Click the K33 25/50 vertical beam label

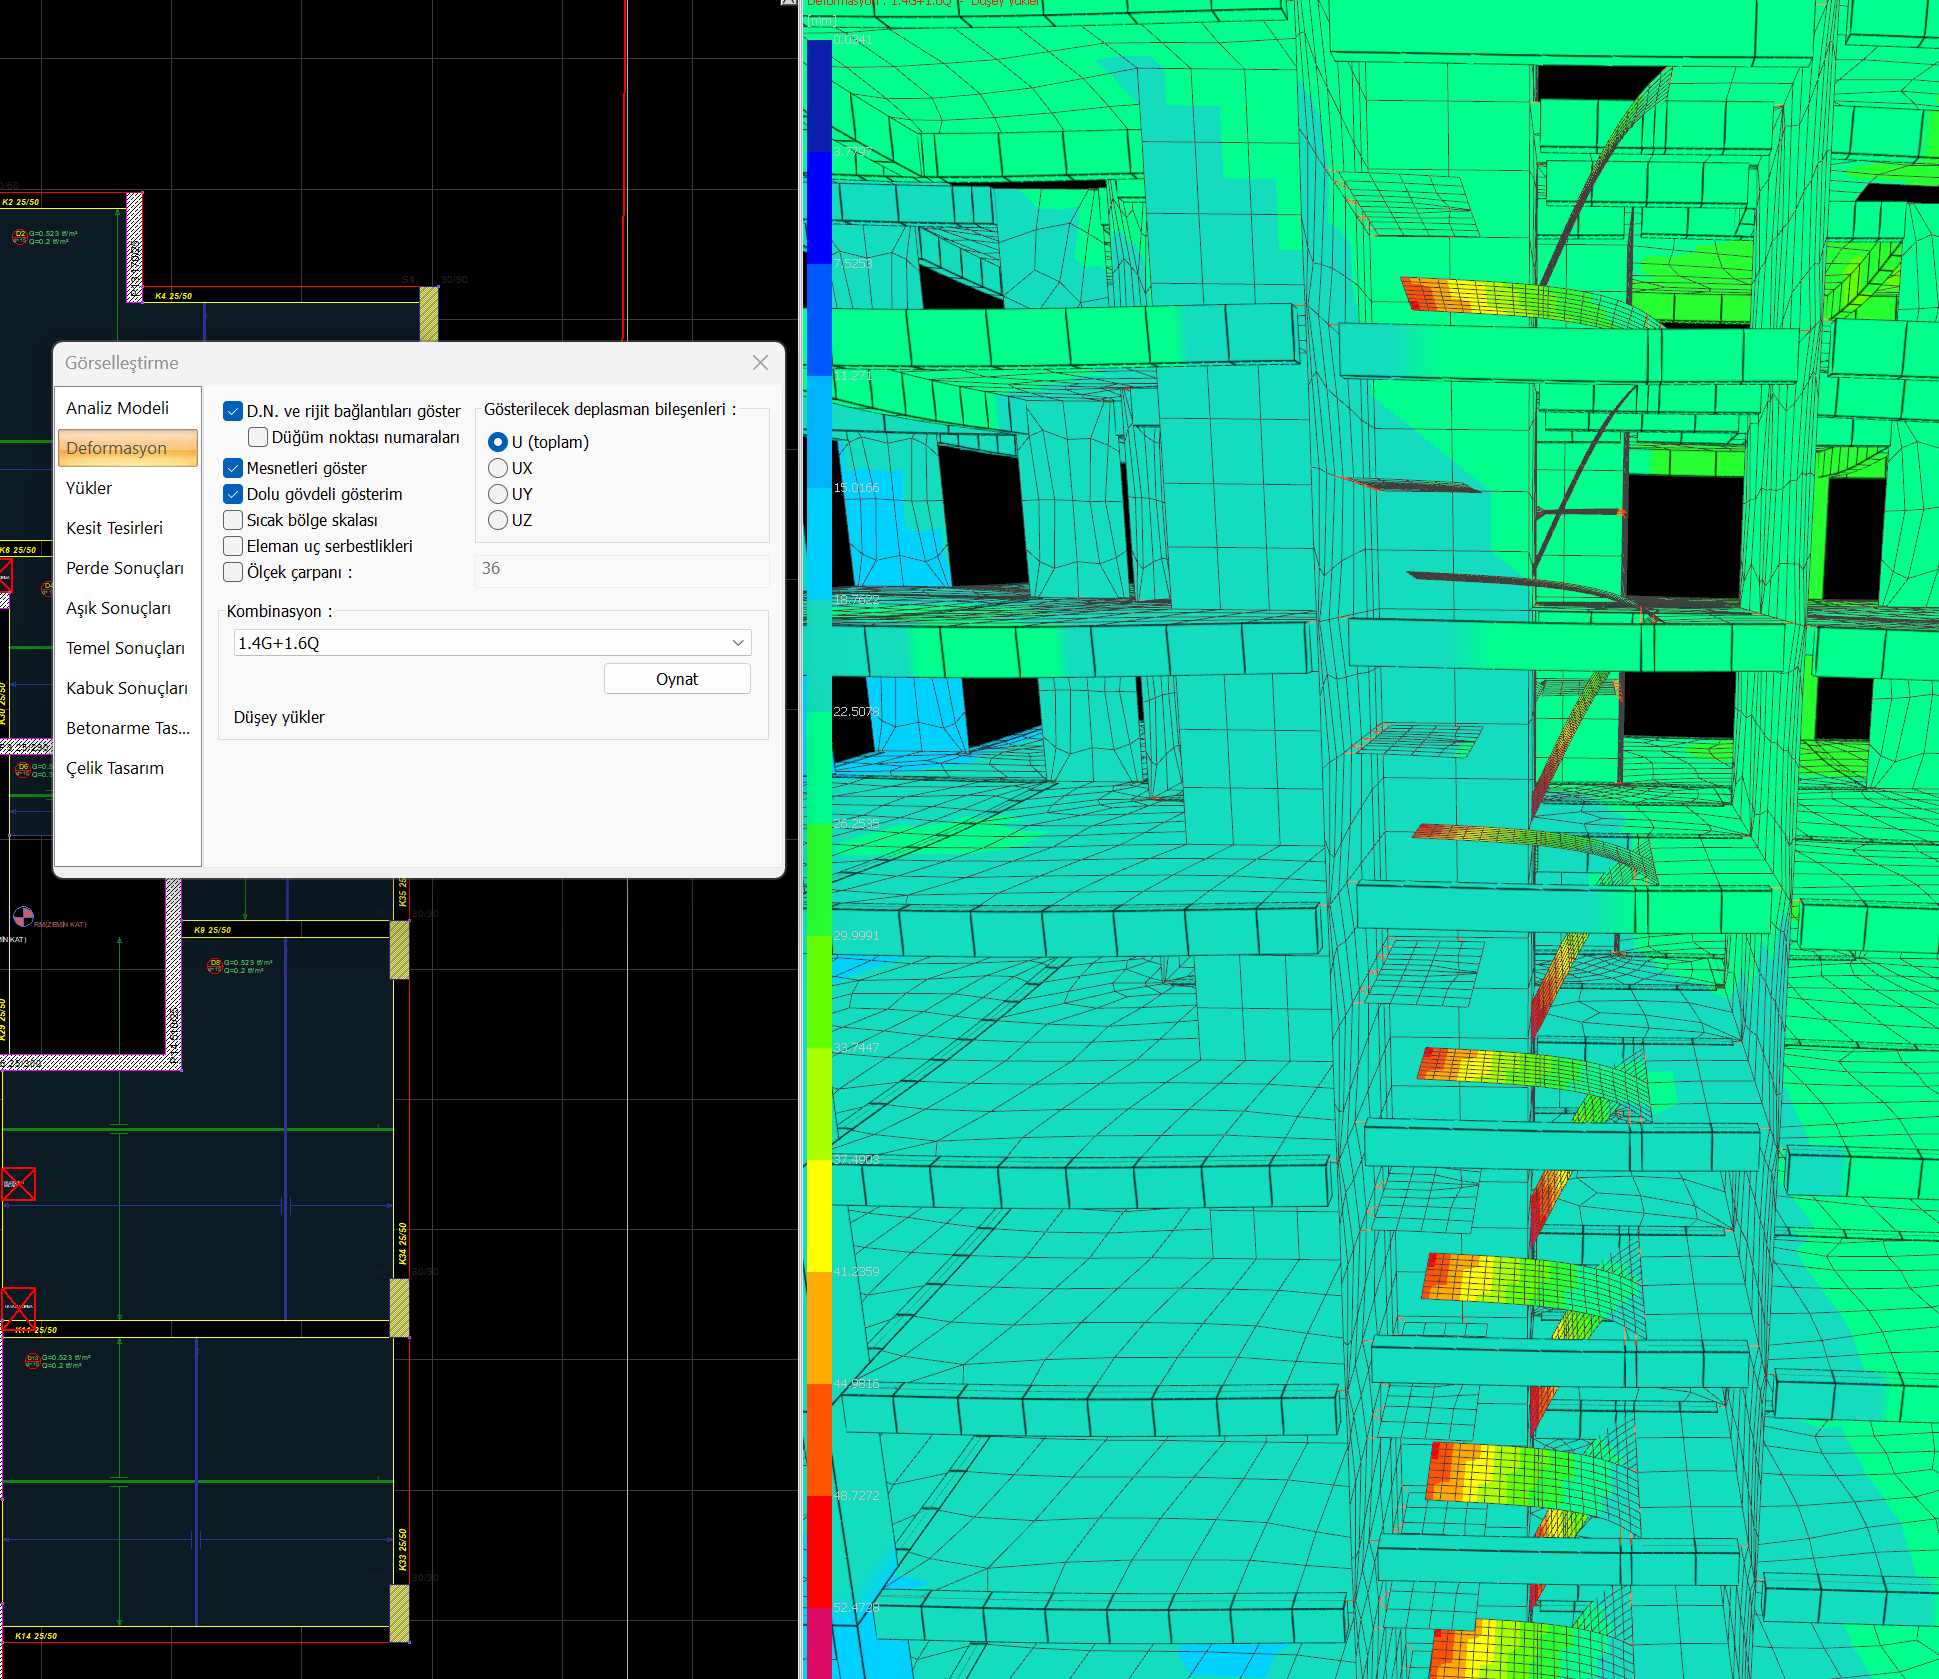point(403,1549)
